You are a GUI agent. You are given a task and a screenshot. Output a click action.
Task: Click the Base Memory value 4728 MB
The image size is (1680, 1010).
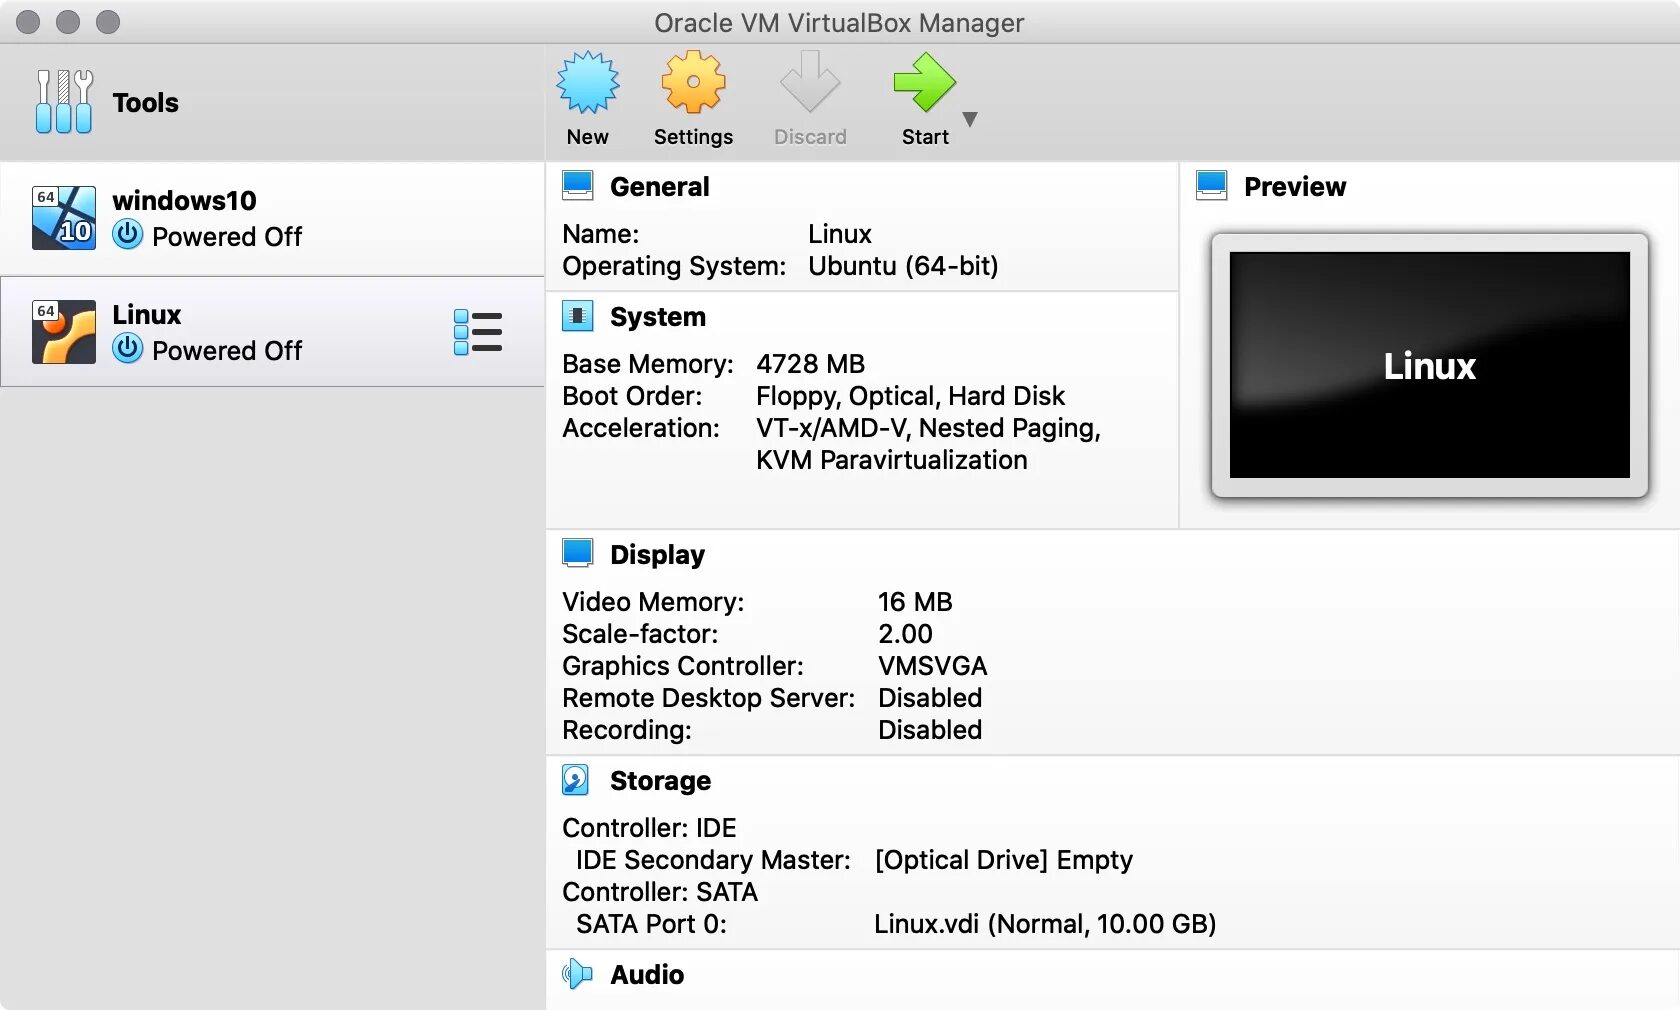[x=810, y=364]
